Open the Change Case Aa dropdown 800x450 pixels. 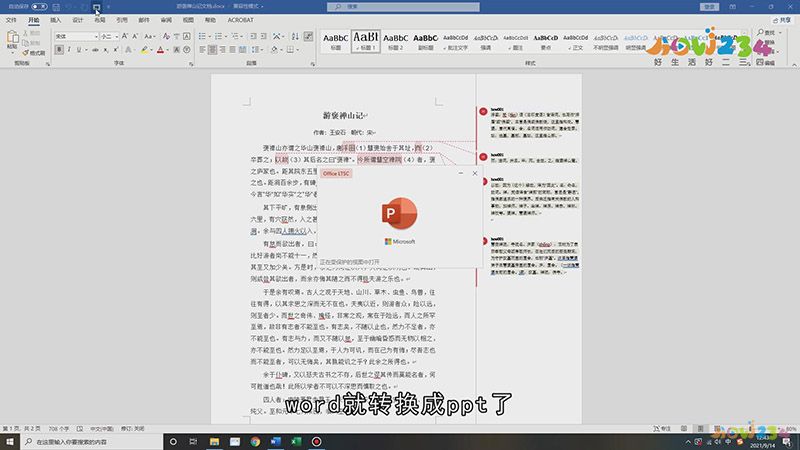(149, 36)
